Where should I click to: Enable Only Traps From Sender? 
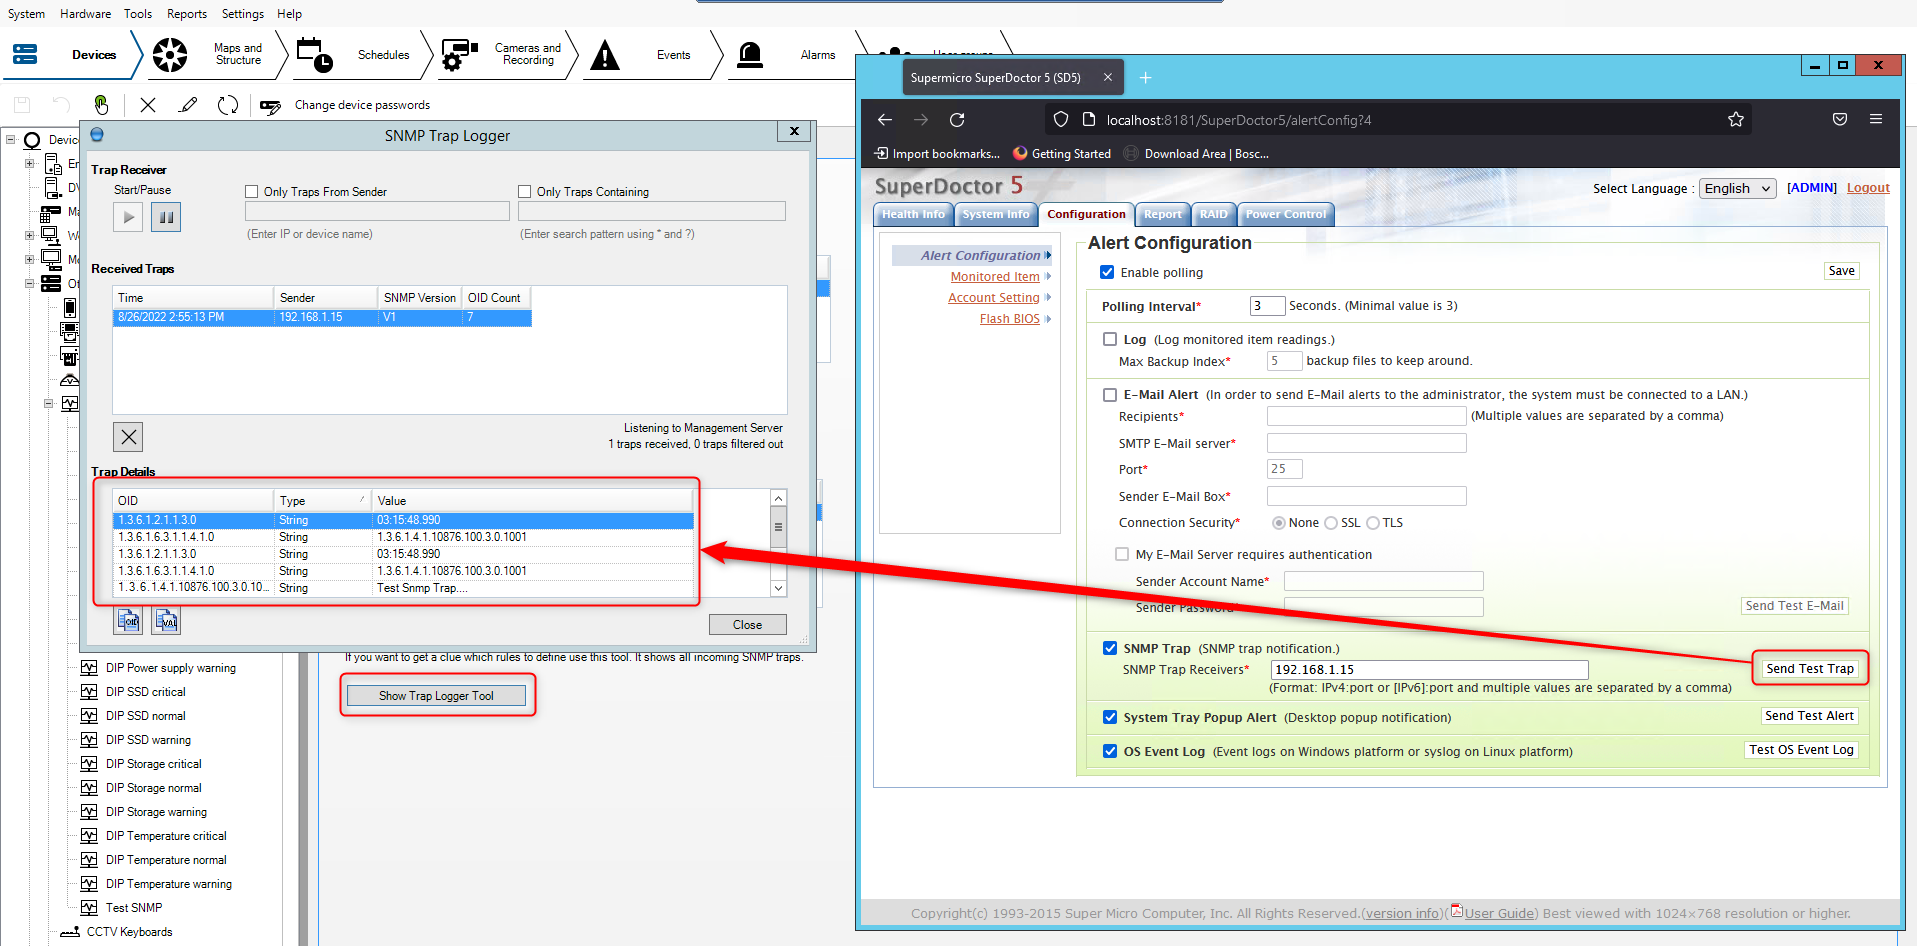coord(252,192)
